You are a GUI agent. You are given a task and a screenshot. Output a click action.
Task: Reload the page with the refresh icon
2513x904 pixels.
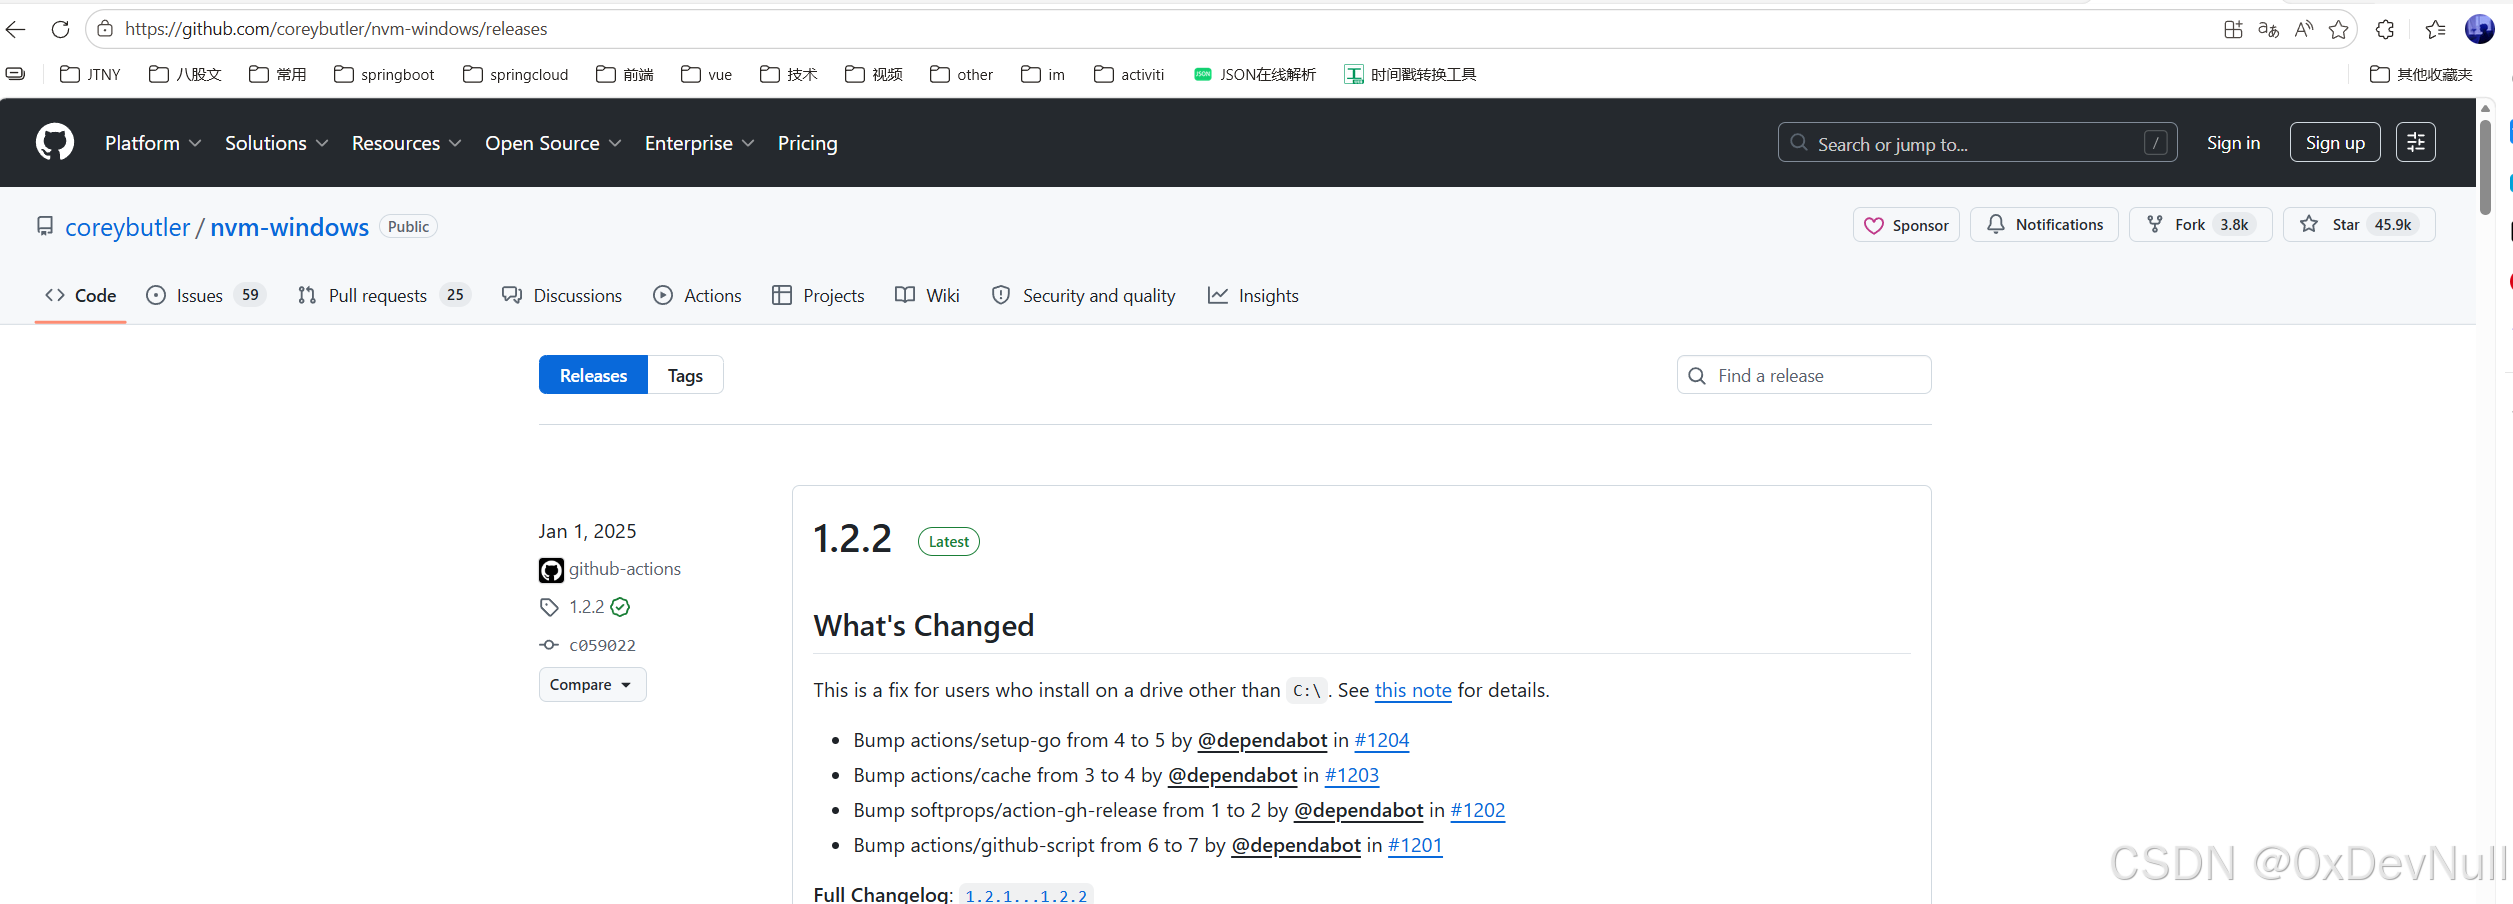point(60,29)
